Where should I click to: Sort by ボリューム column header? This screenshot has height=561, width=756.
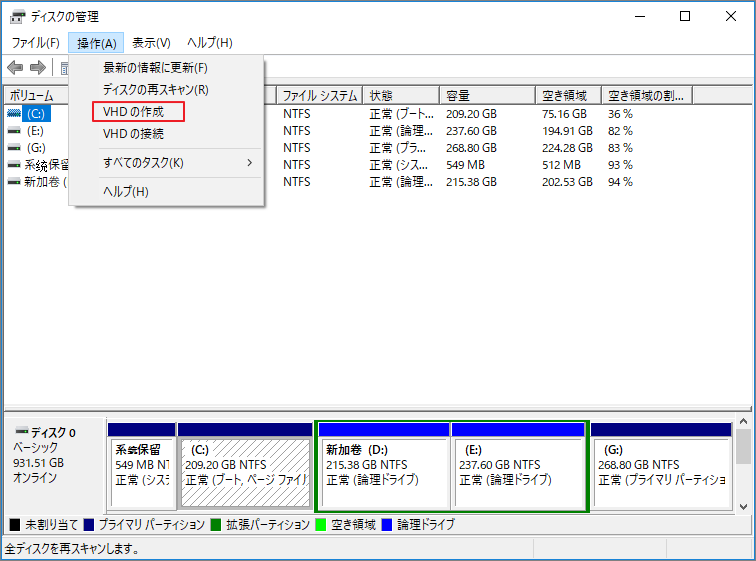37,95
